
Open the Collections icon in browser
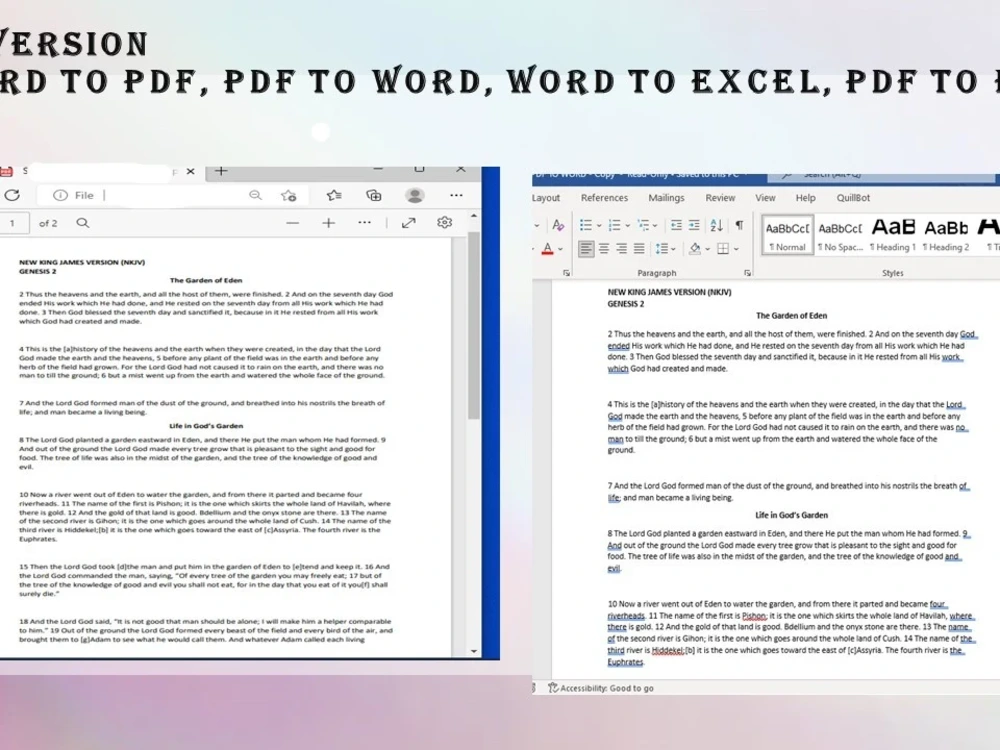374,195
